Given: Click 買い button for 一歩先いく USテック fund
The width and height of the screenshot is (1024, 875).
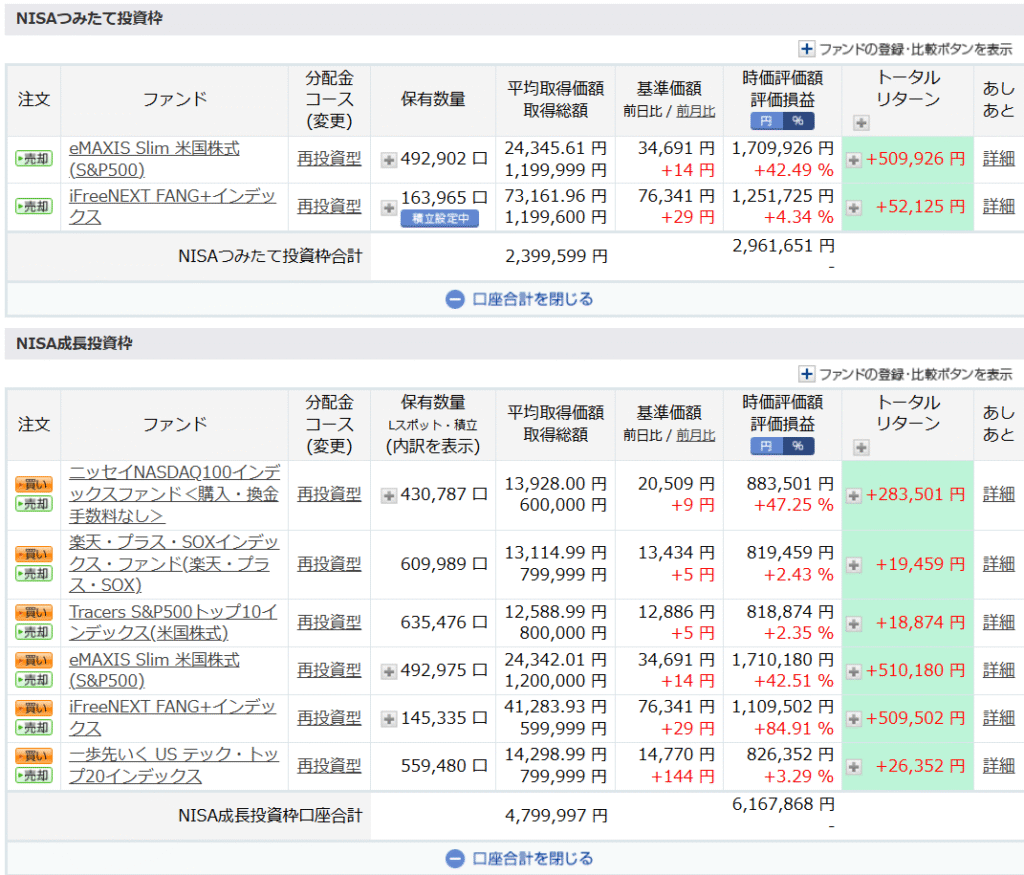Looking at the screenshot, I should pos(34,756).
